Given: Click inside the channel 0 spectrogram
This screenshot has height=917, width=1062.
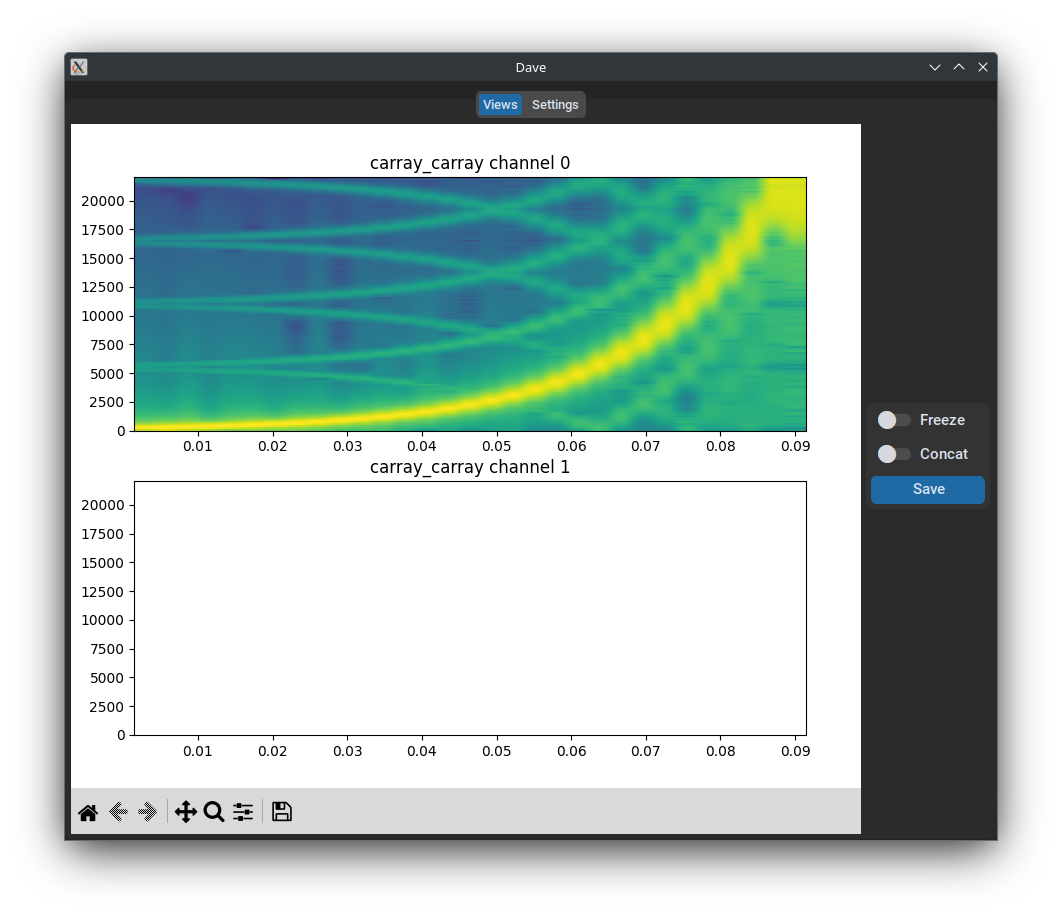Looking at the screenshot, I should [470, 304].
